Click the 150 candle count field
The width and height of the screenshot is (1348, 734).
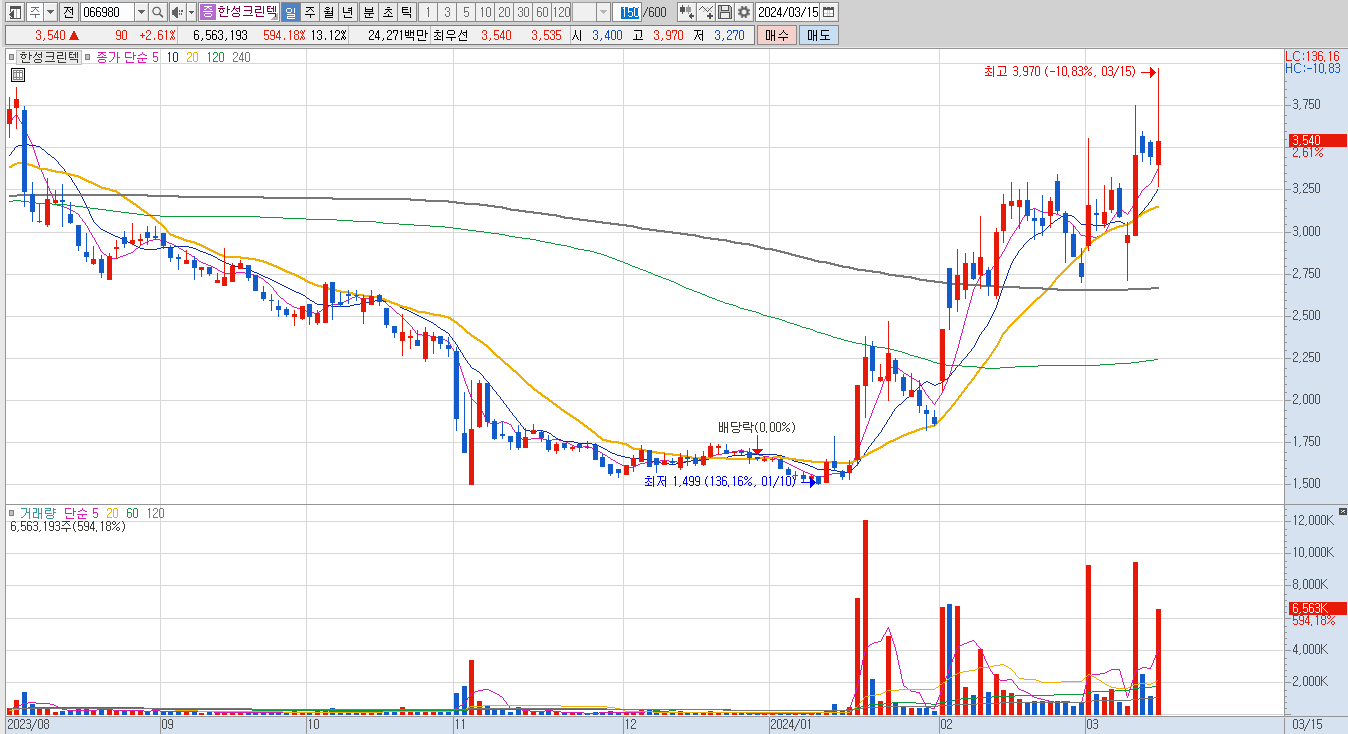[x=629, y=12]
